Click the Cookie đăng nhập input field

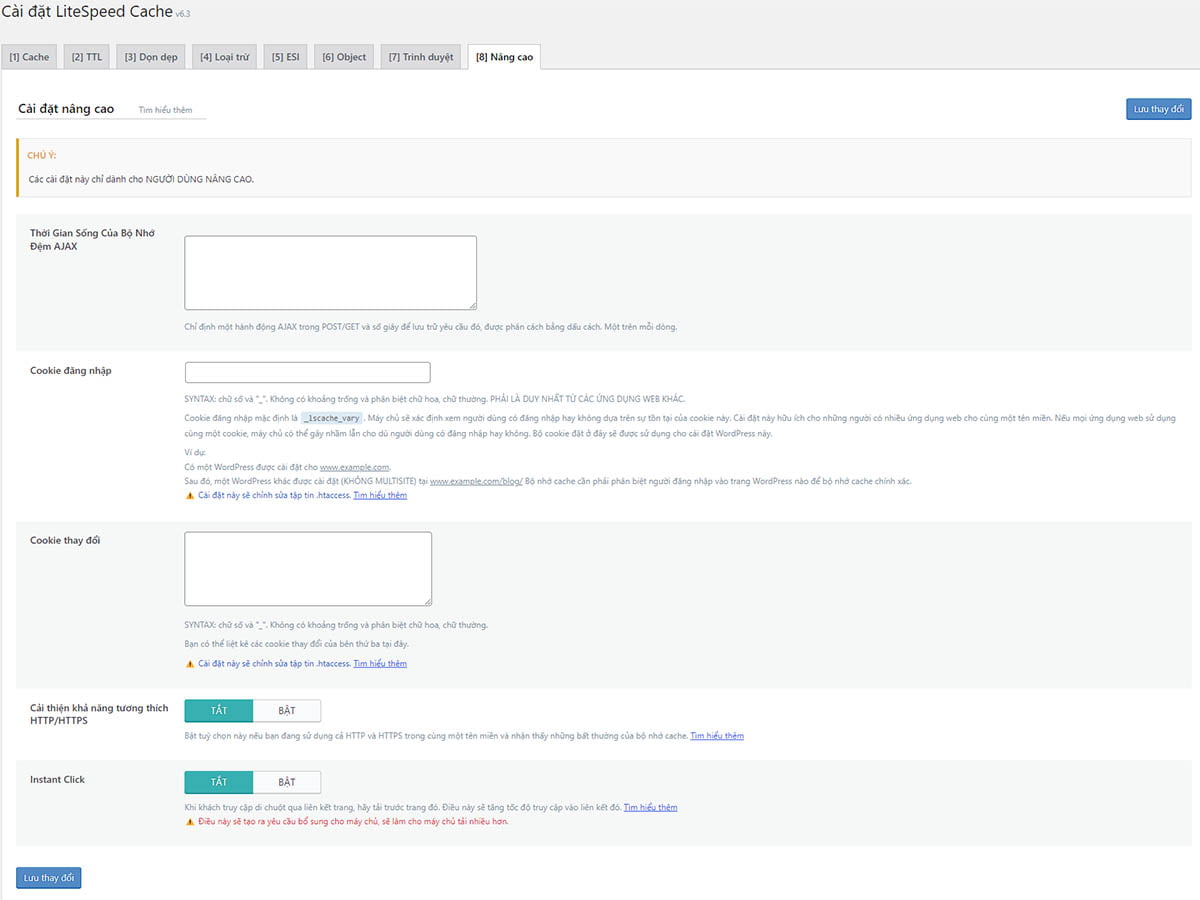[308, 372]
